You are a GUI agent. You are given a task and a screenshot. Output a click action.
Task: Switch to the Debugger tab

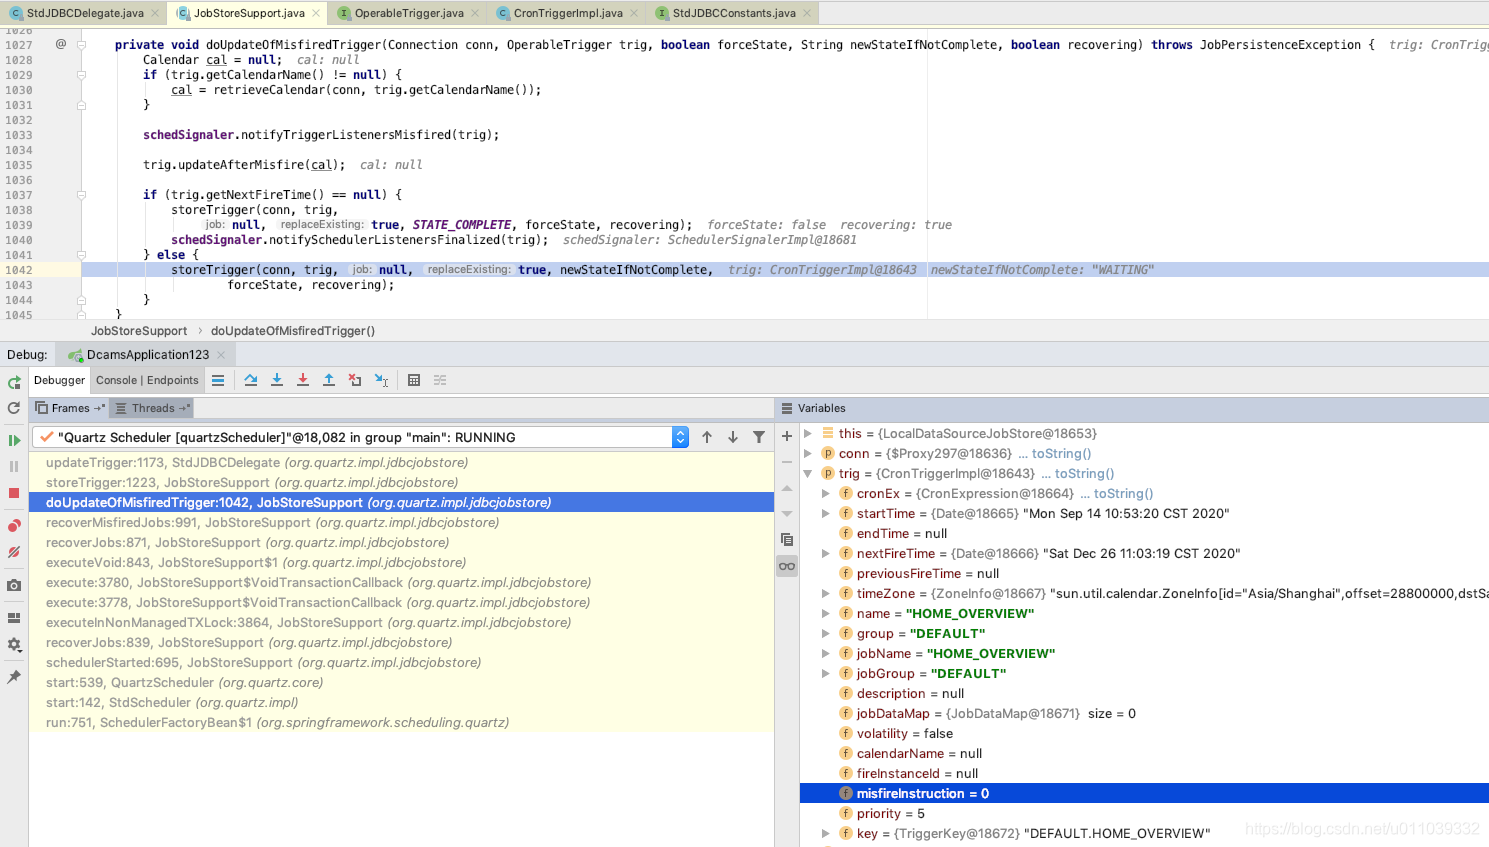tap(60, 380)
